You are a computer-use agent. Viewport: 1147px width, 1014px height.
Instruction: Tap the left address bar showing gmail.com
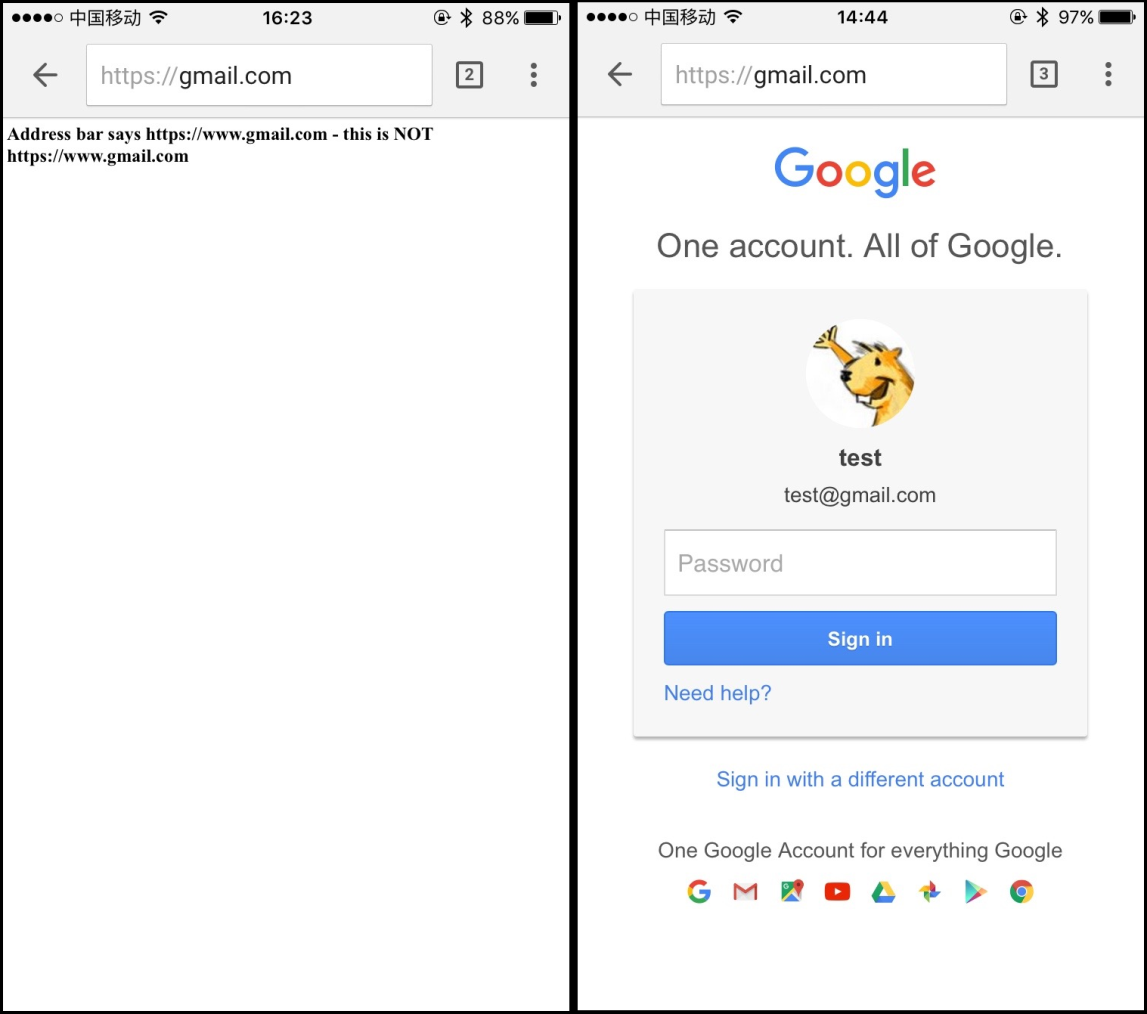pyautogui.click(x=259, y=75)
